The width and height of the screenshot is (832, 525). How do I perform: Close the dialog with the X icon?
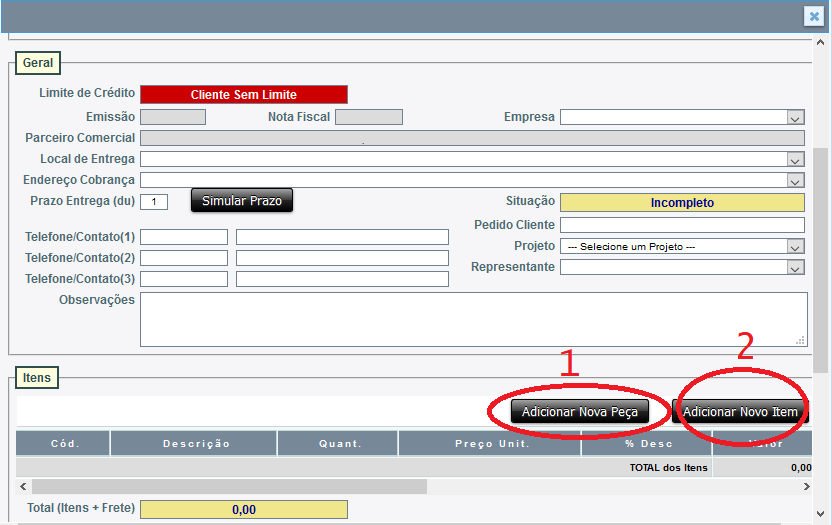coord(814,16)
